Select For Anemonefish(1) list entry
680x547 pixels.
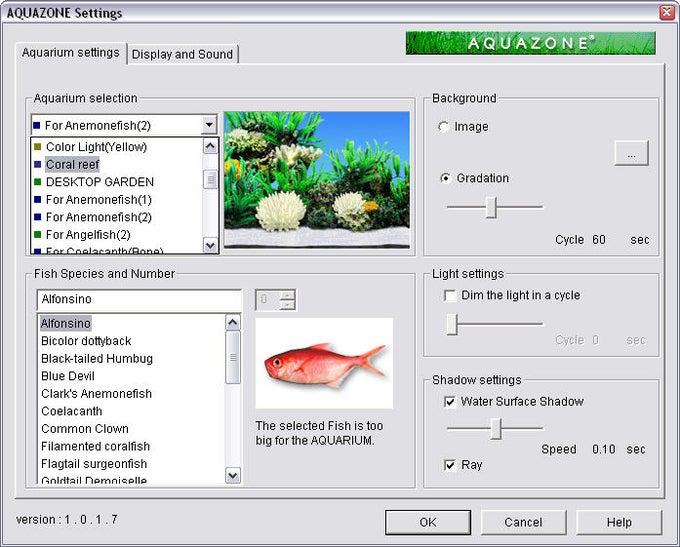pyautogui.click(x=98, y=200)
